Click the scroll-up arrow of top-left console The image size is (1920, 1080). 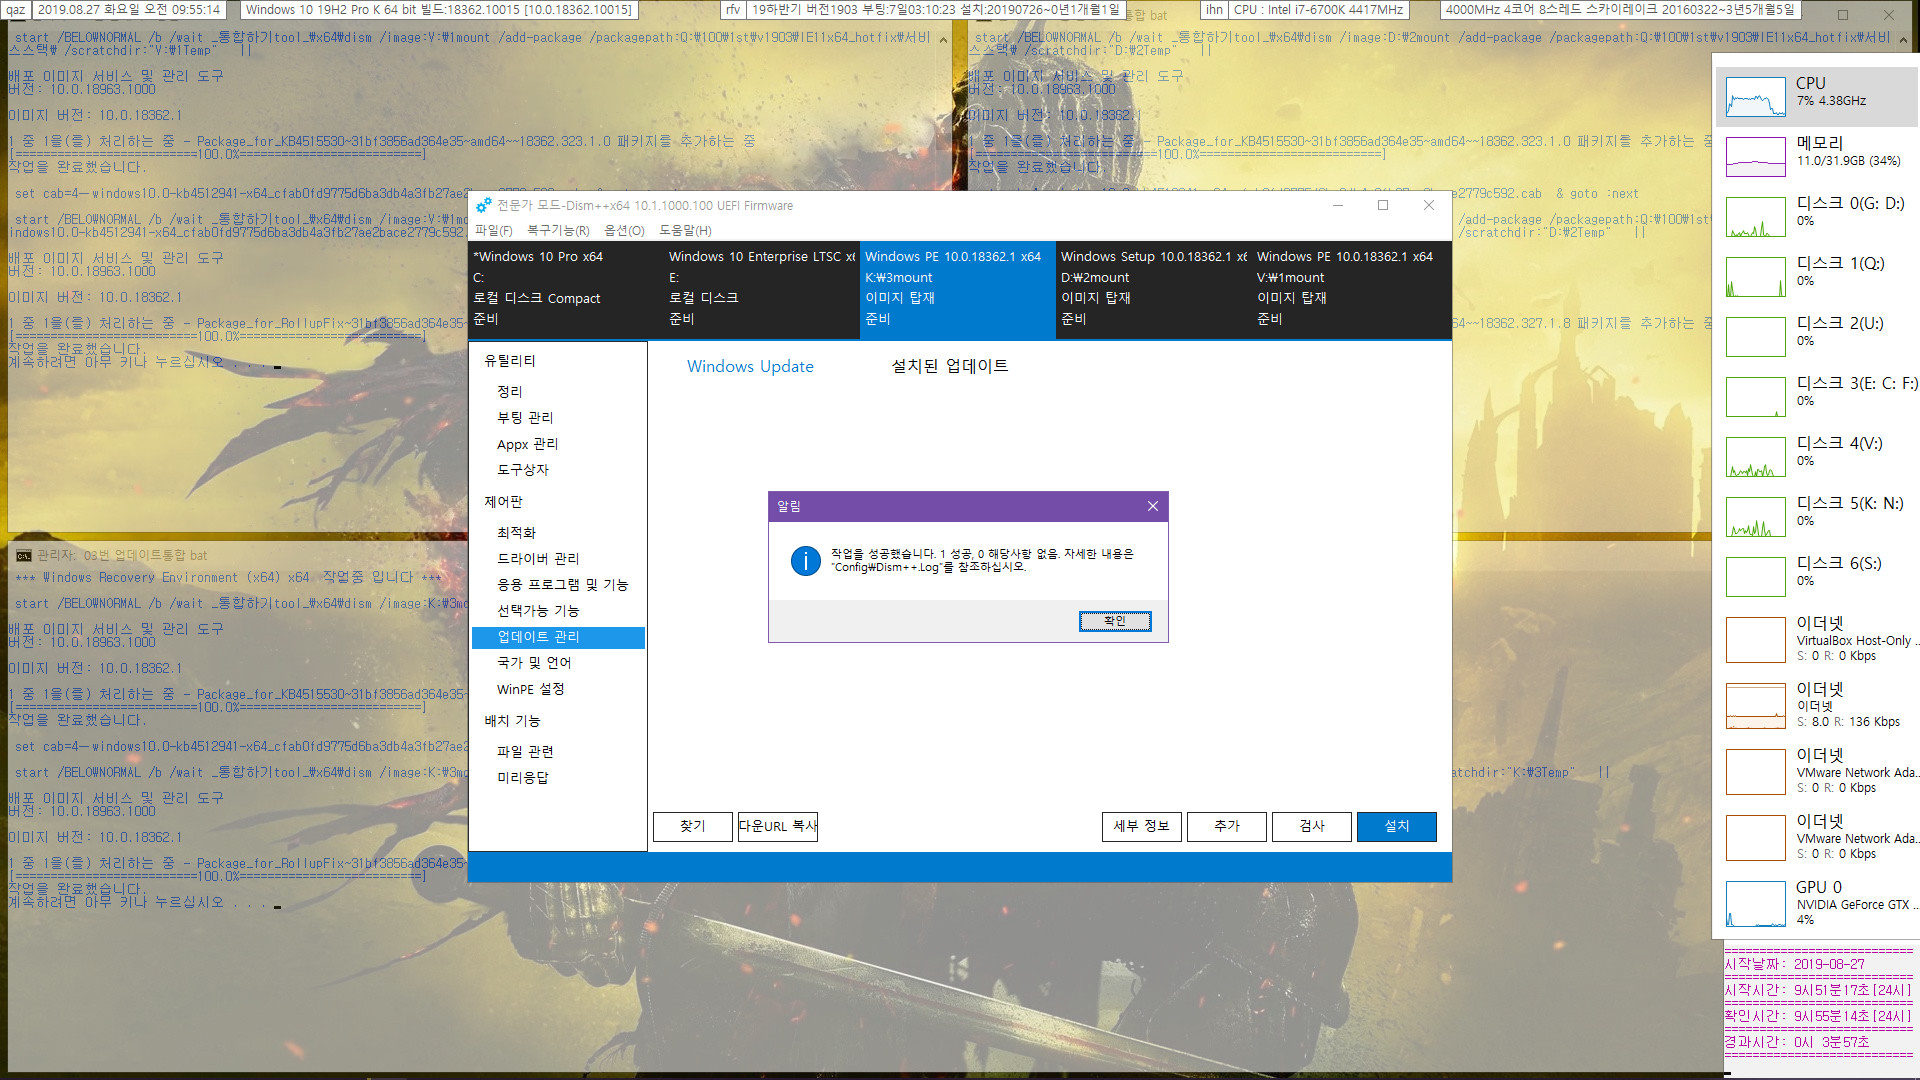pyautogui.click(x=943, y=41)
